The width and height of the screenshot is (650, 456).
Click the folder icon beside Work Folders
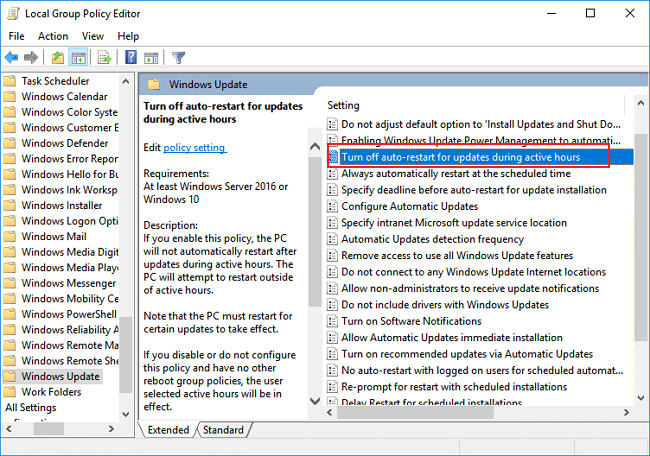click(10, 392)
